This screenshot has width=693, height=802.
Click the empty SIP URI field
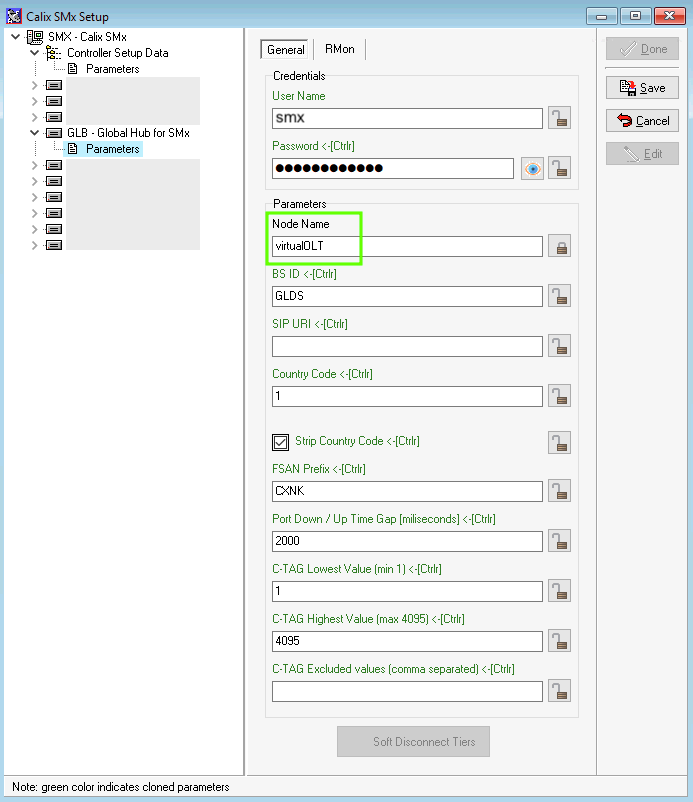(407, 346)
